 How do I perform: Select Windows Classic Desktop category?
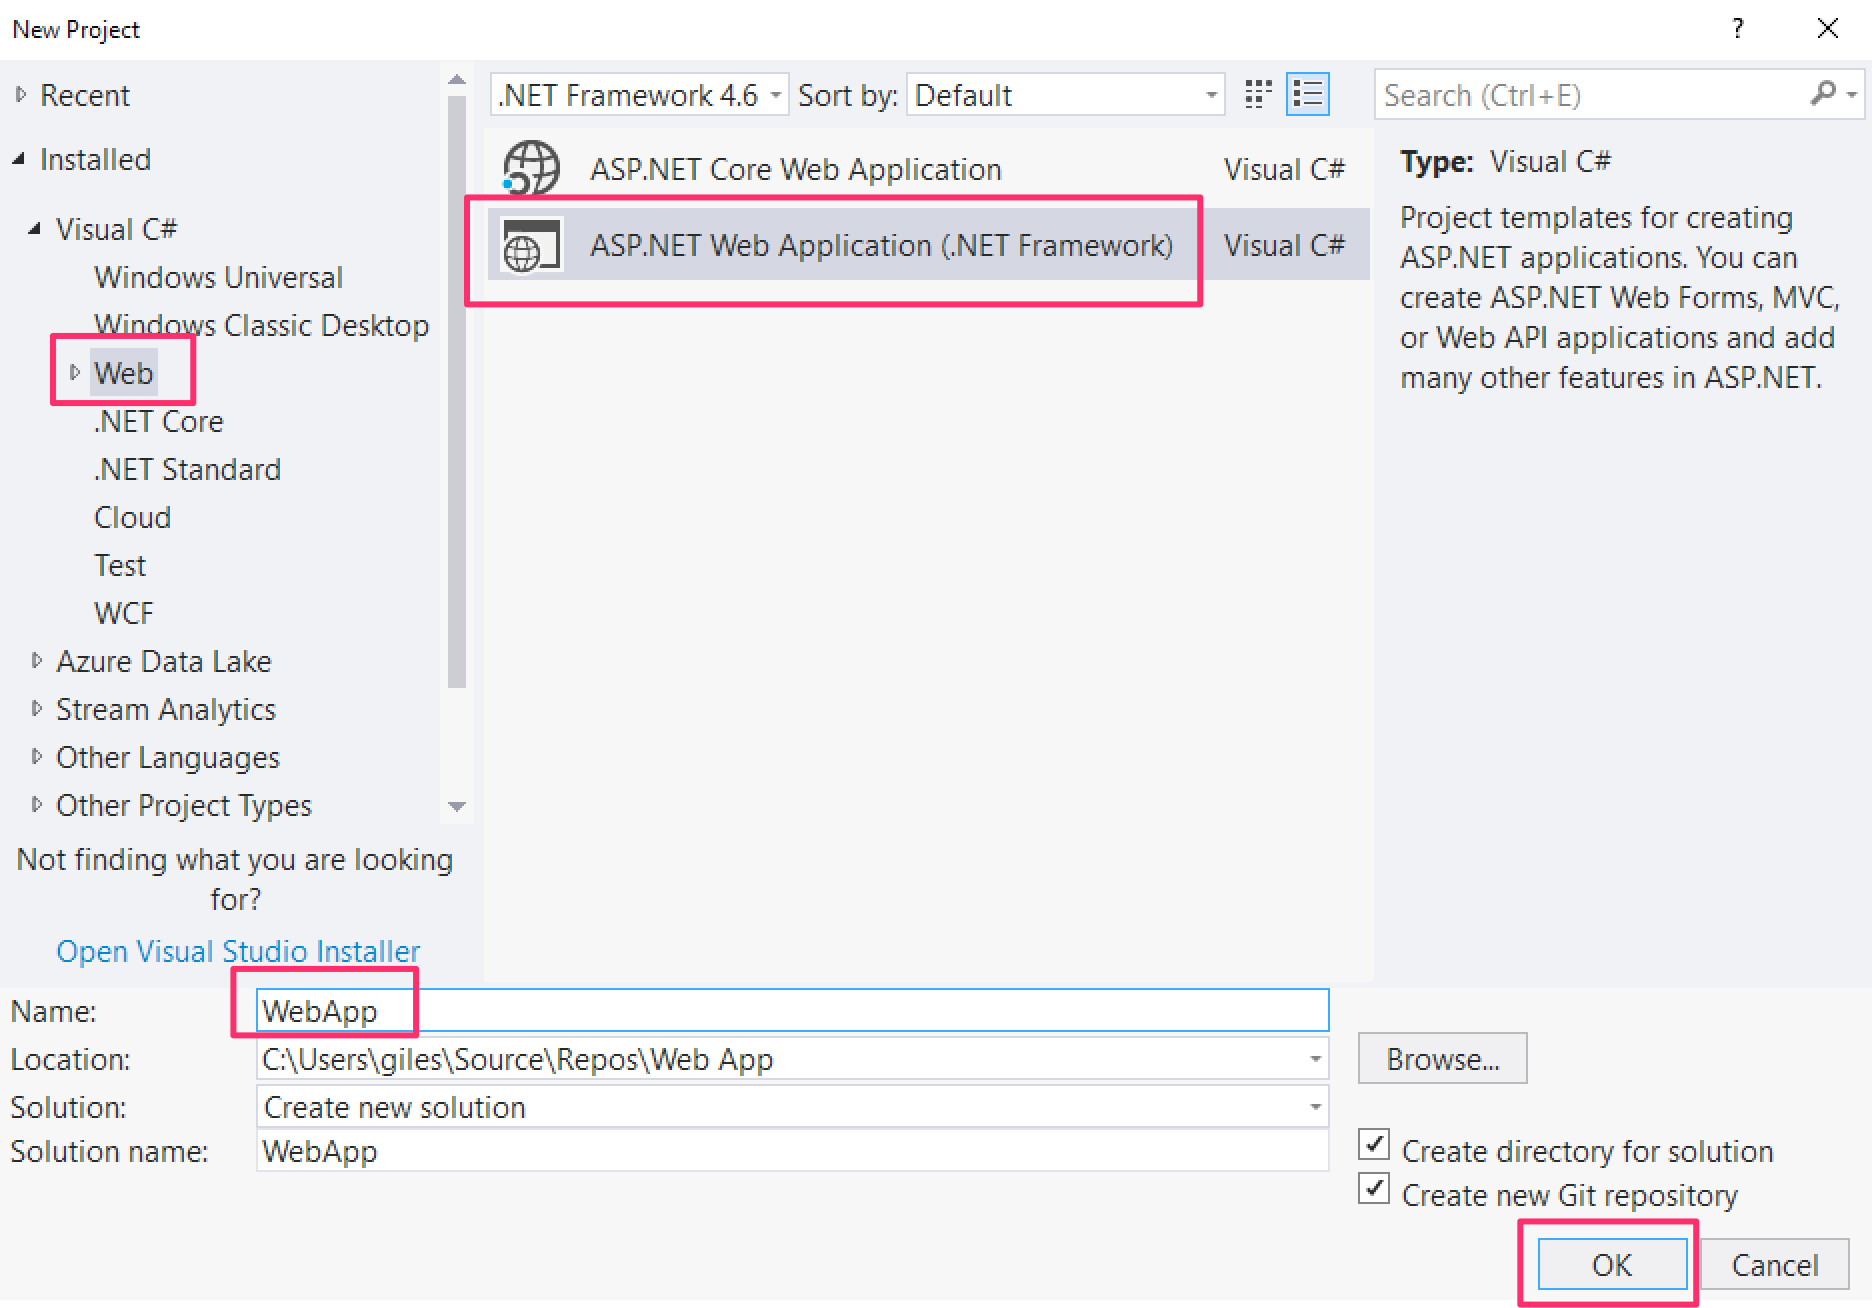(261, 325)
